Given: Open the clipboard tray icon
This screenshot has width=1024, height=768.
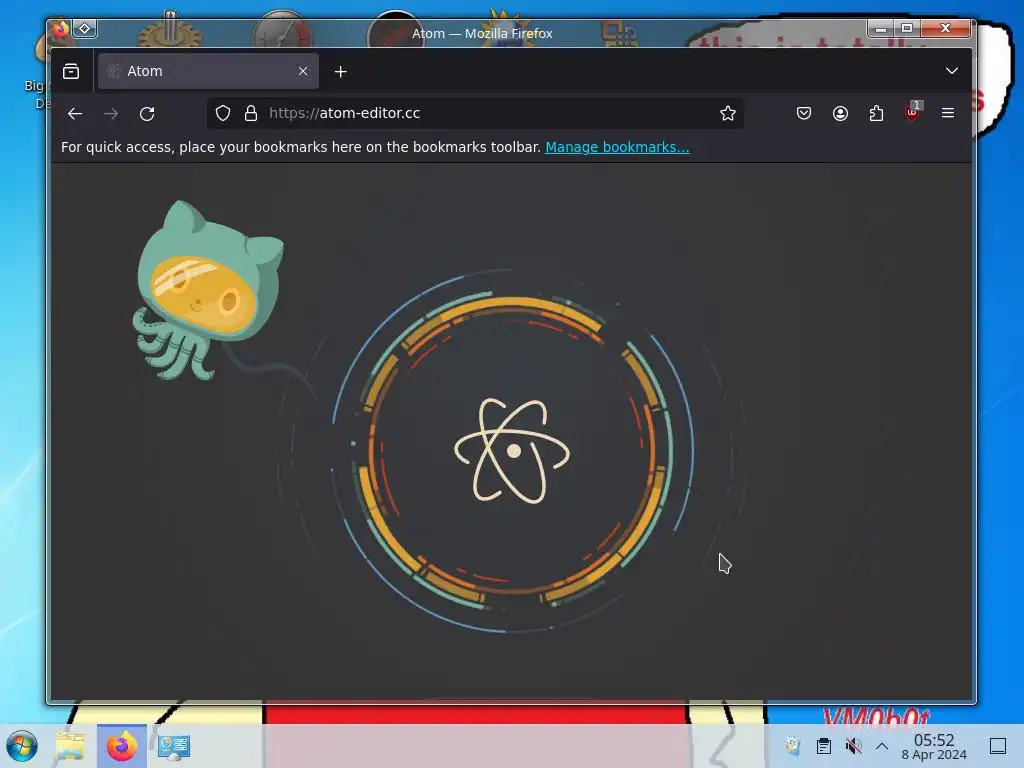Looking at the screenshot, I should pyautogui.click(x=824, y=746).
